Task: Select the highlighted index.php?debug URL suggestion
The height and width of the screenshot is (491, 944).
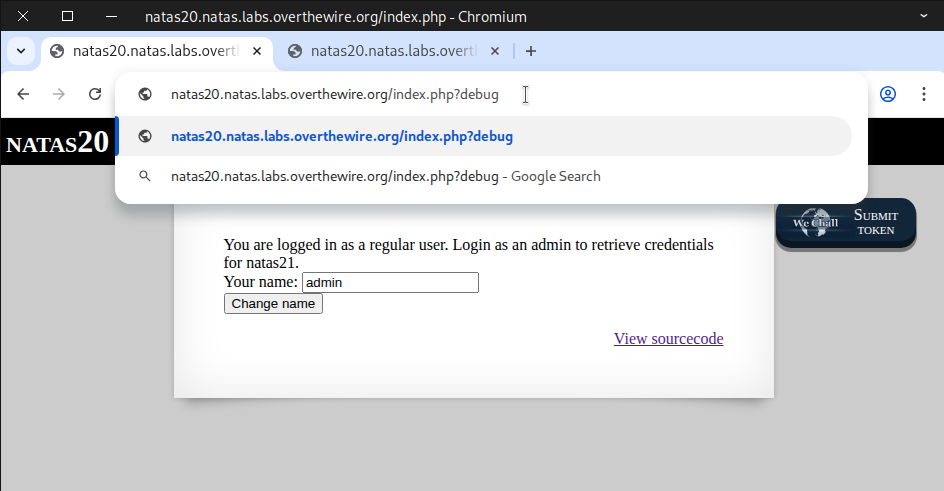Action: [342, 136]
